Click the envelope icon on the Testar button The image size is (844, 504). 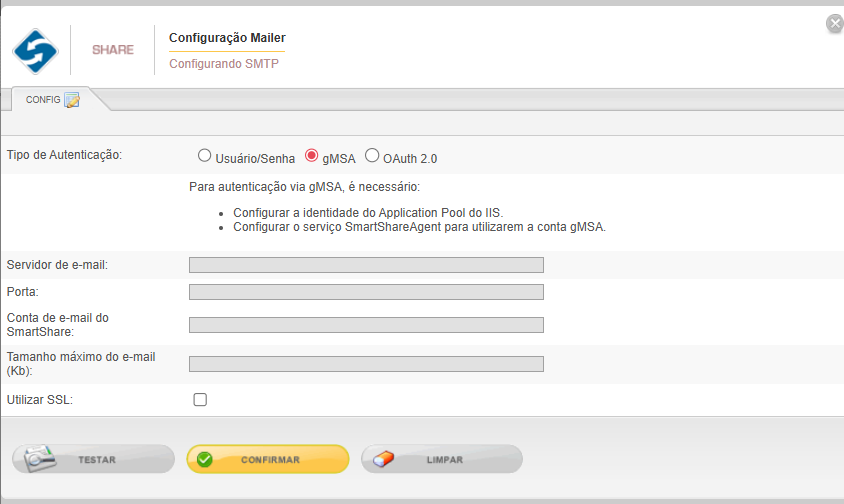(39, 460)
